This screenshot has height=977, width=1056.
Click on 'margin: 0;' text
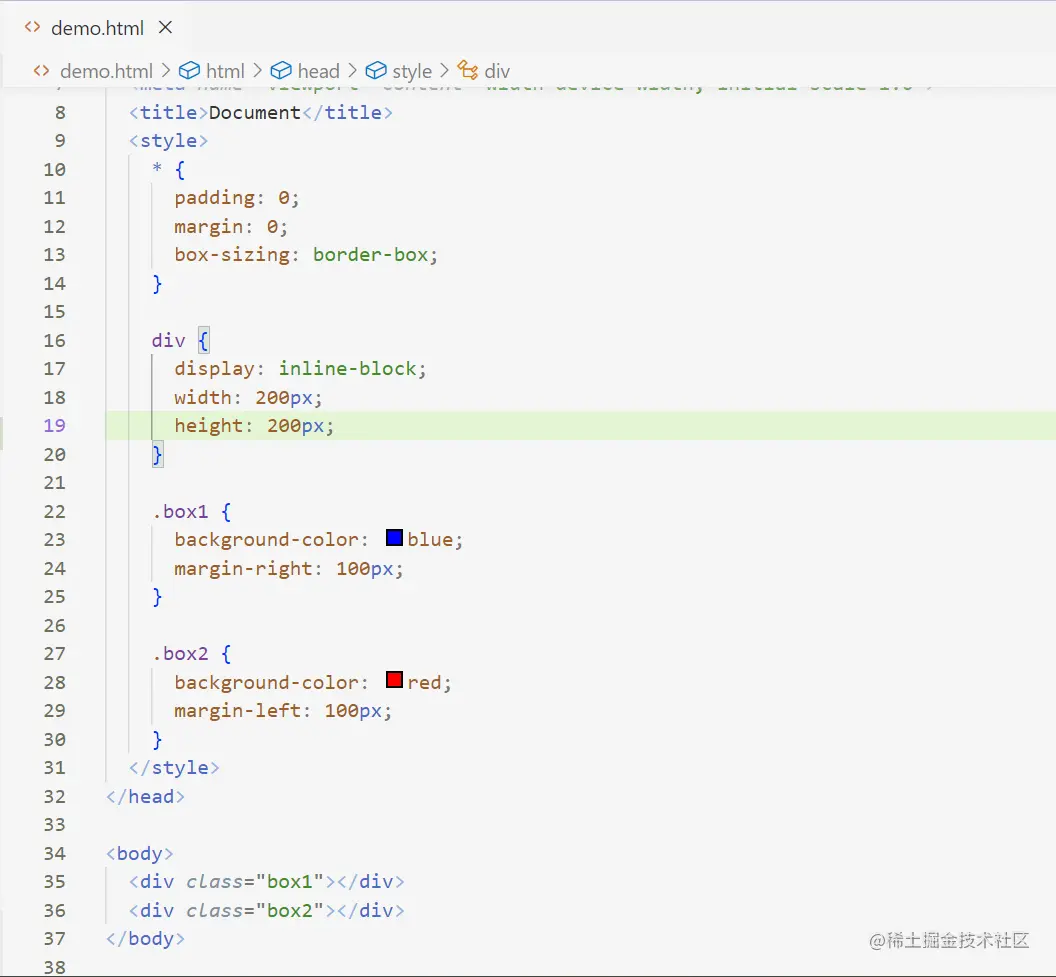tap(231, 226)
